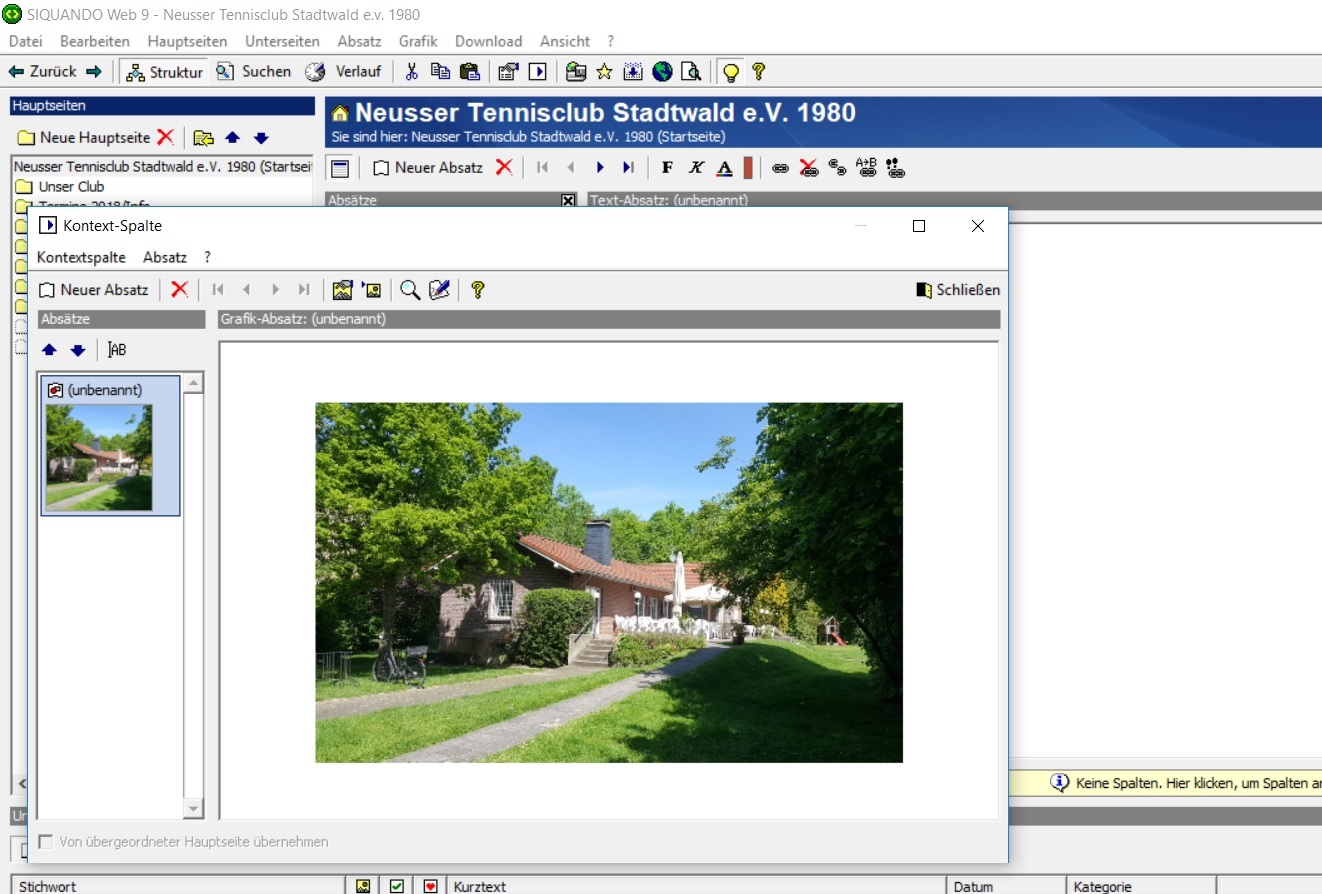Click Neuer Absatz in Kontext-Spalte window
This screenshot has width=1322, height=894.
(94, 290)
